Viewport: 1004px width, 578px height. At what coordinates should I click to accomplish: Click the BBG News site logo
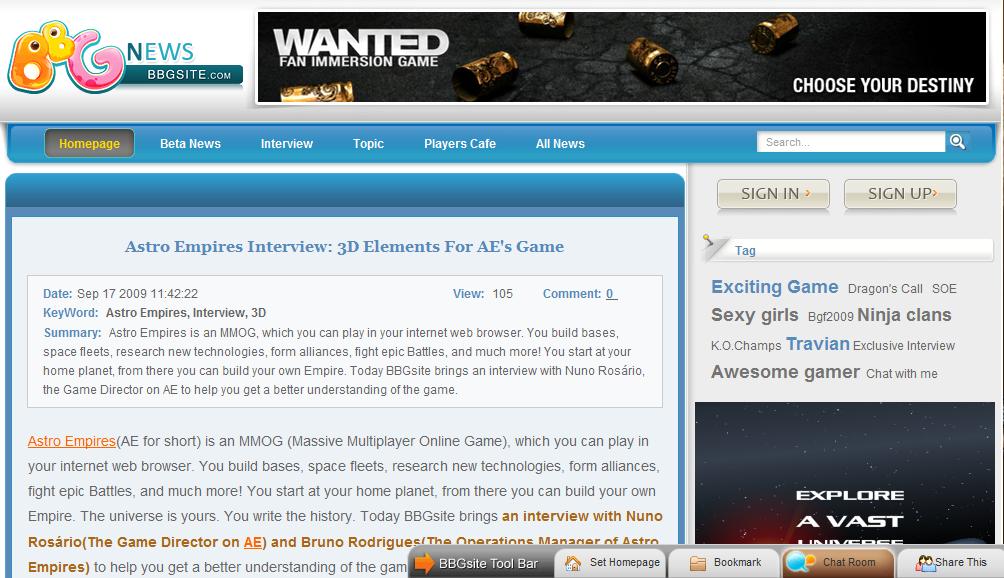point(125,58)
